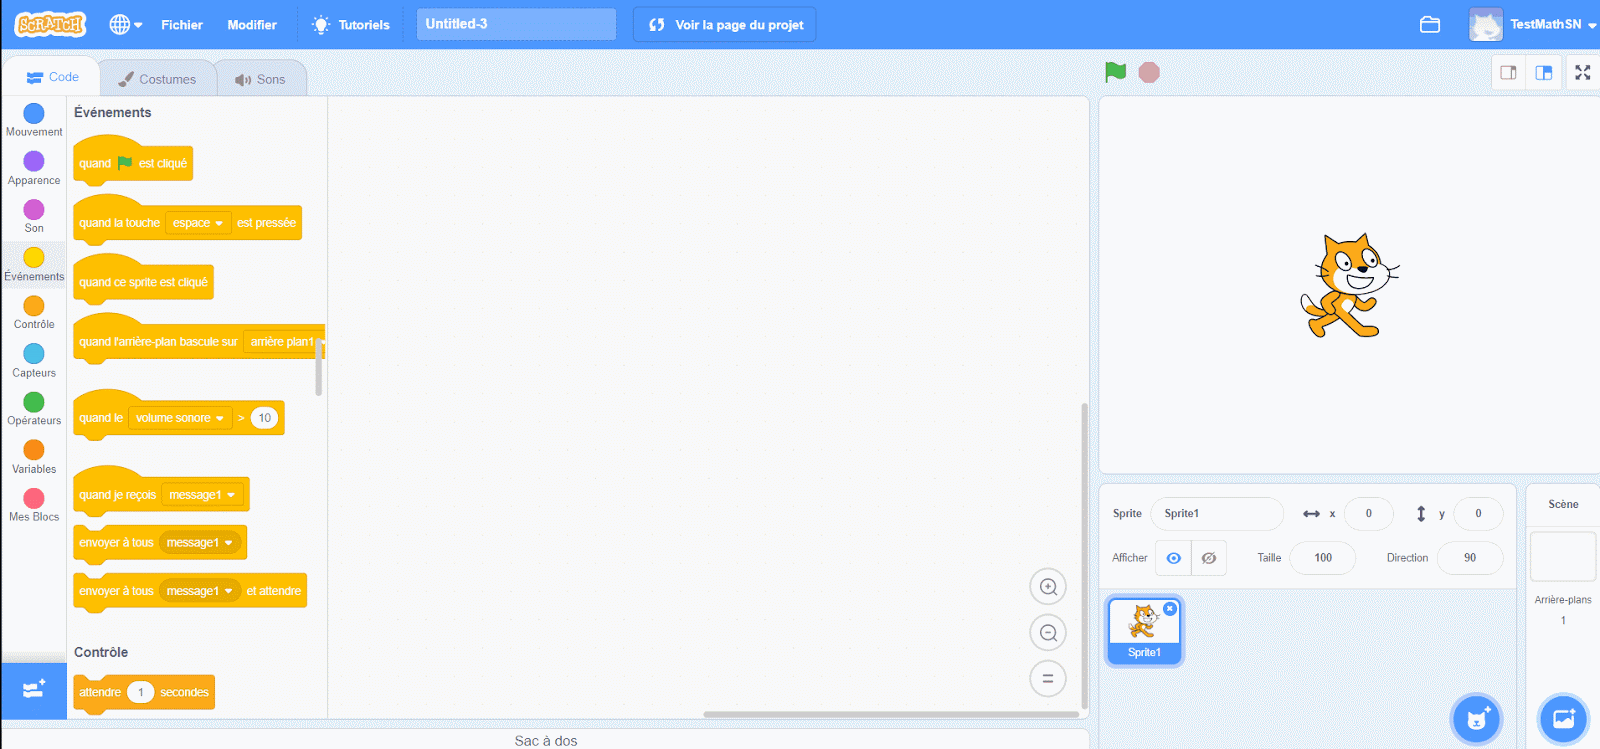Select Opérateurs block category
1600x749 pixels.
[x=34, y=409]
